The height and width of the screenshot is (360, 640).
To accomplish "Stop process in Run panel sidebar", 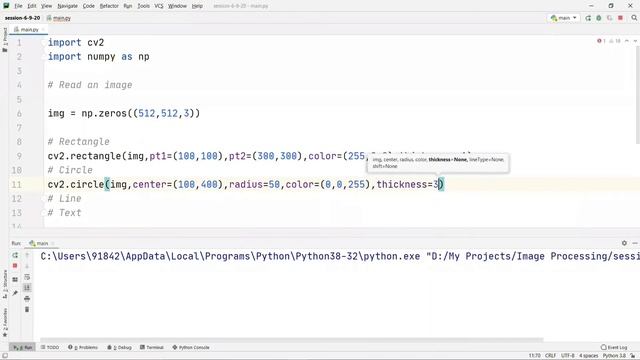I will click(15, 266).
